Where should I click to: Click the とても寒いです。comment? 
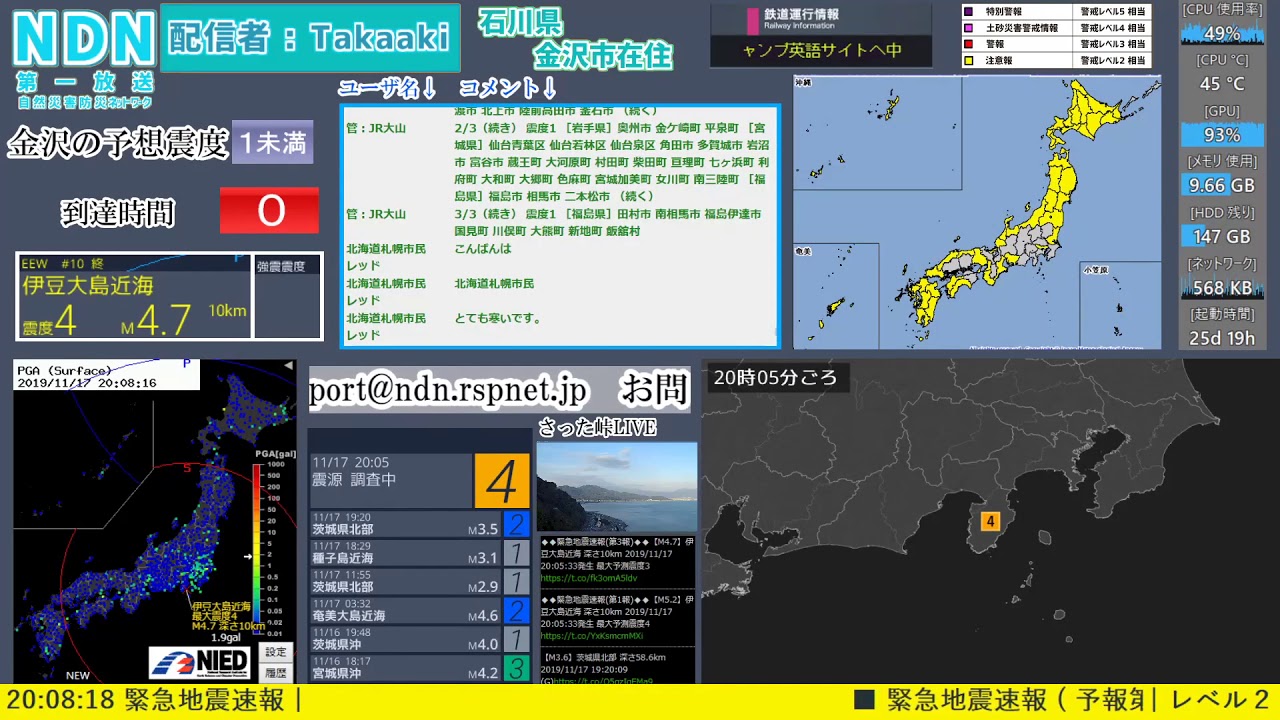tap(498, 318)
